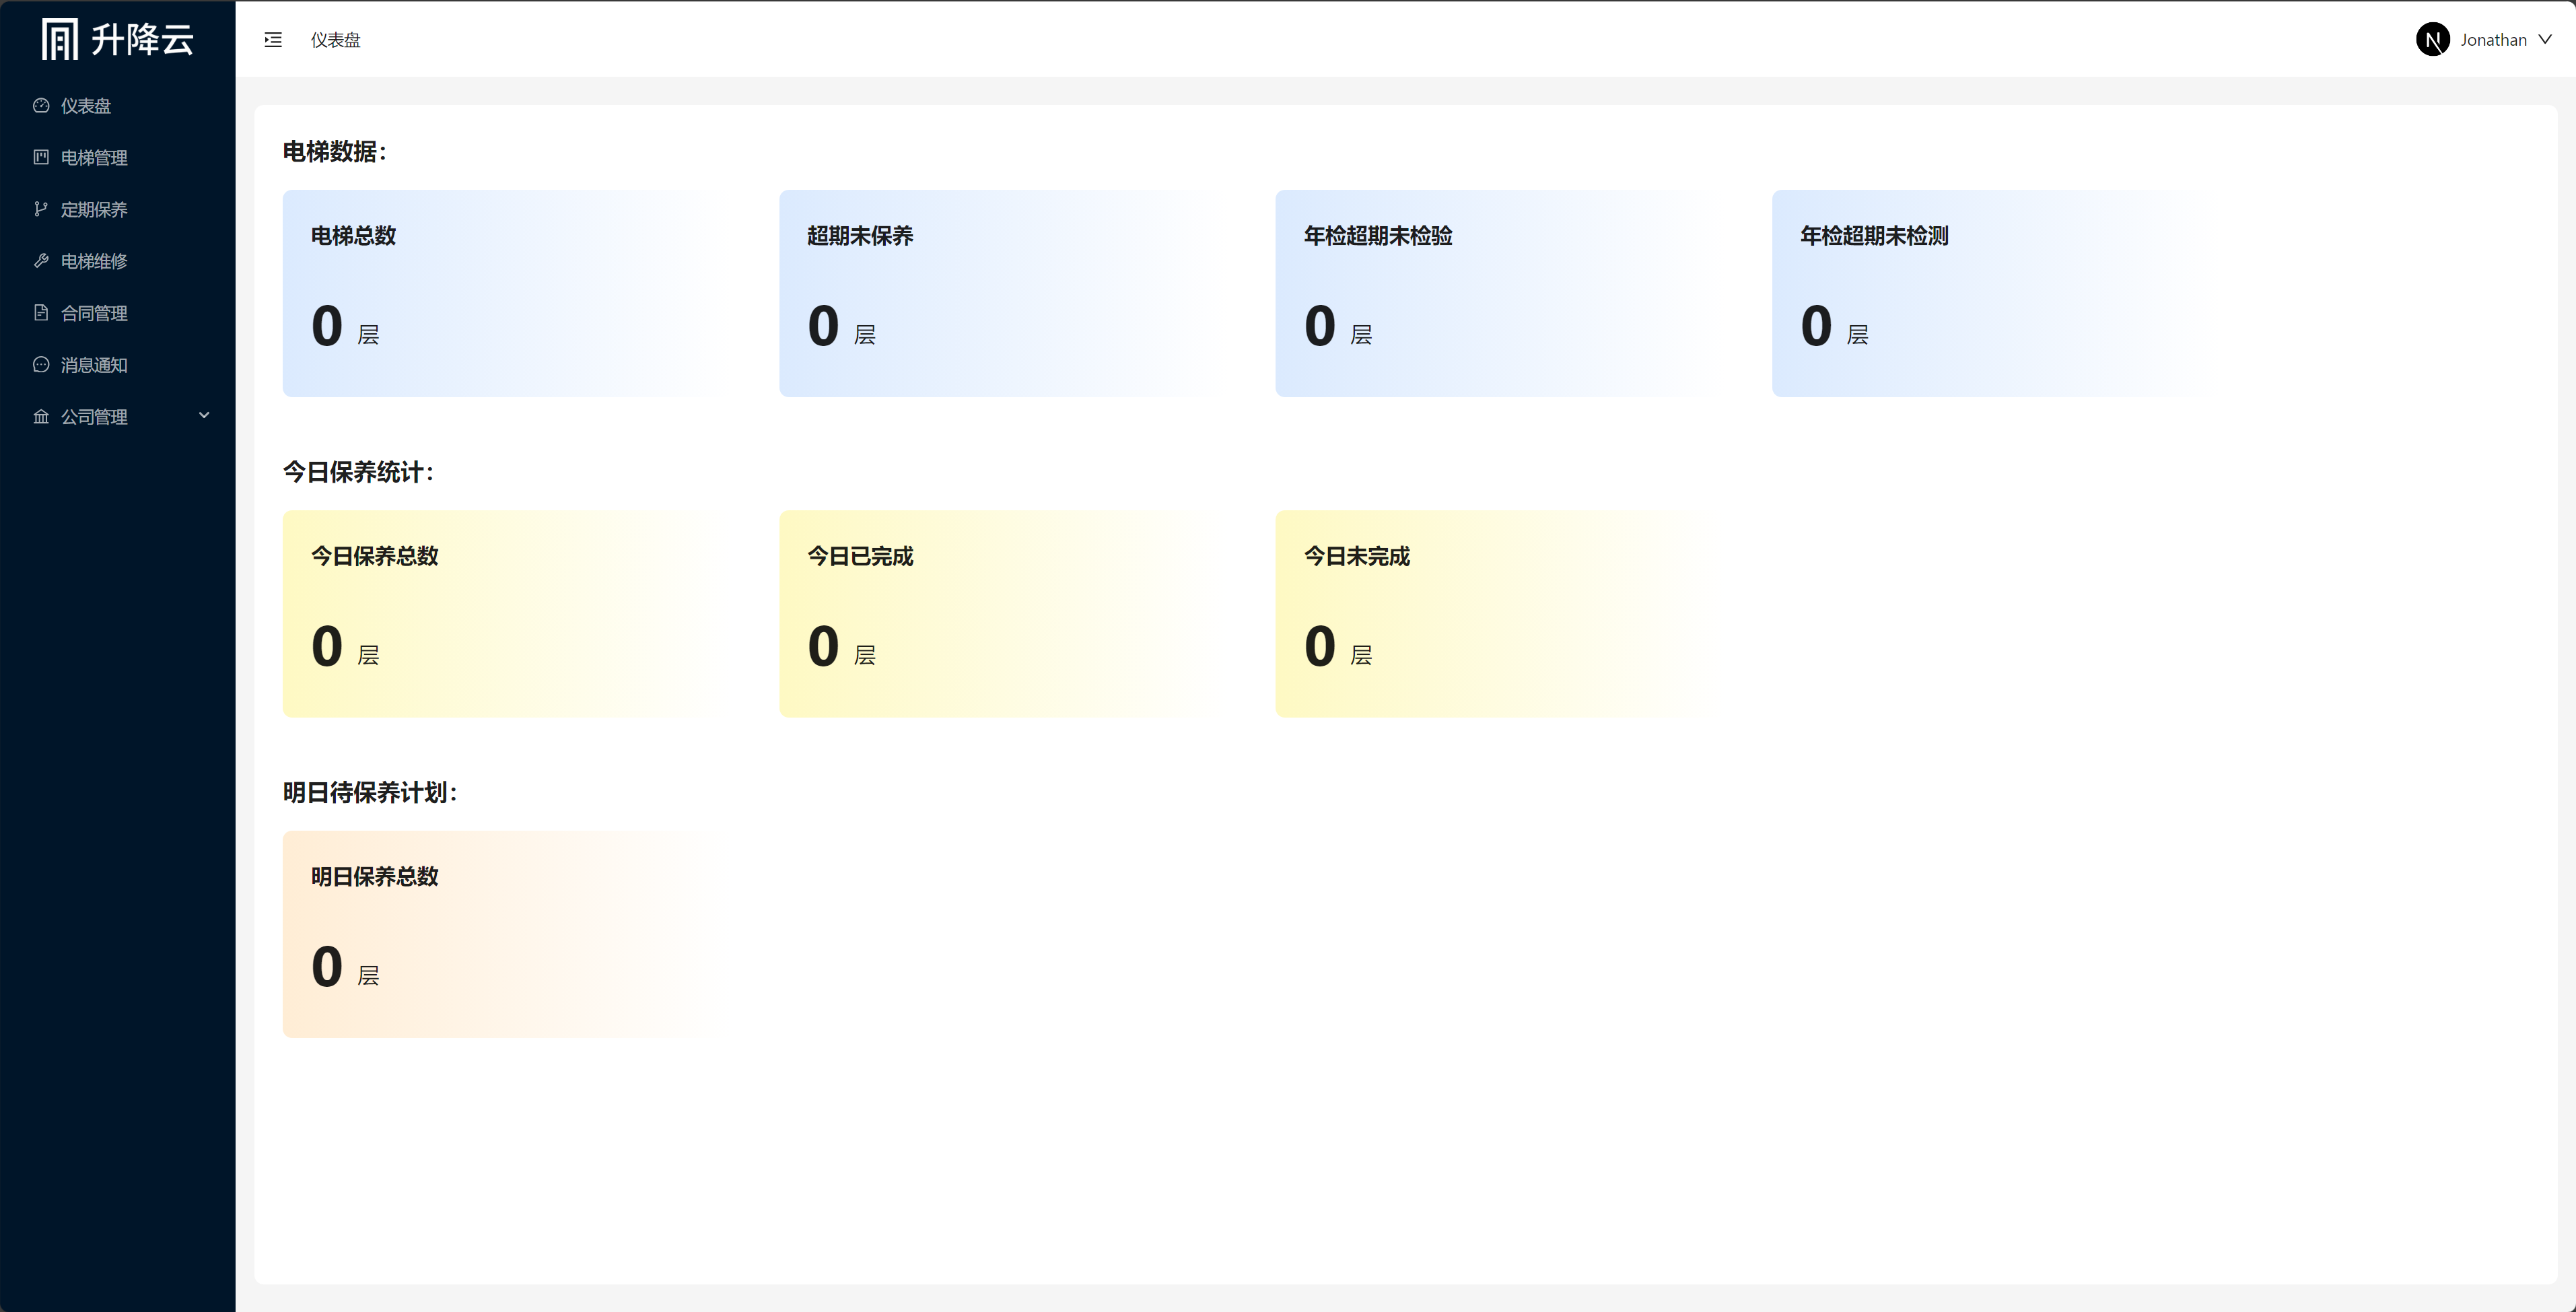
Task: Click the 仪表盘 breadcrumb in the header
Action: point(335,40)
